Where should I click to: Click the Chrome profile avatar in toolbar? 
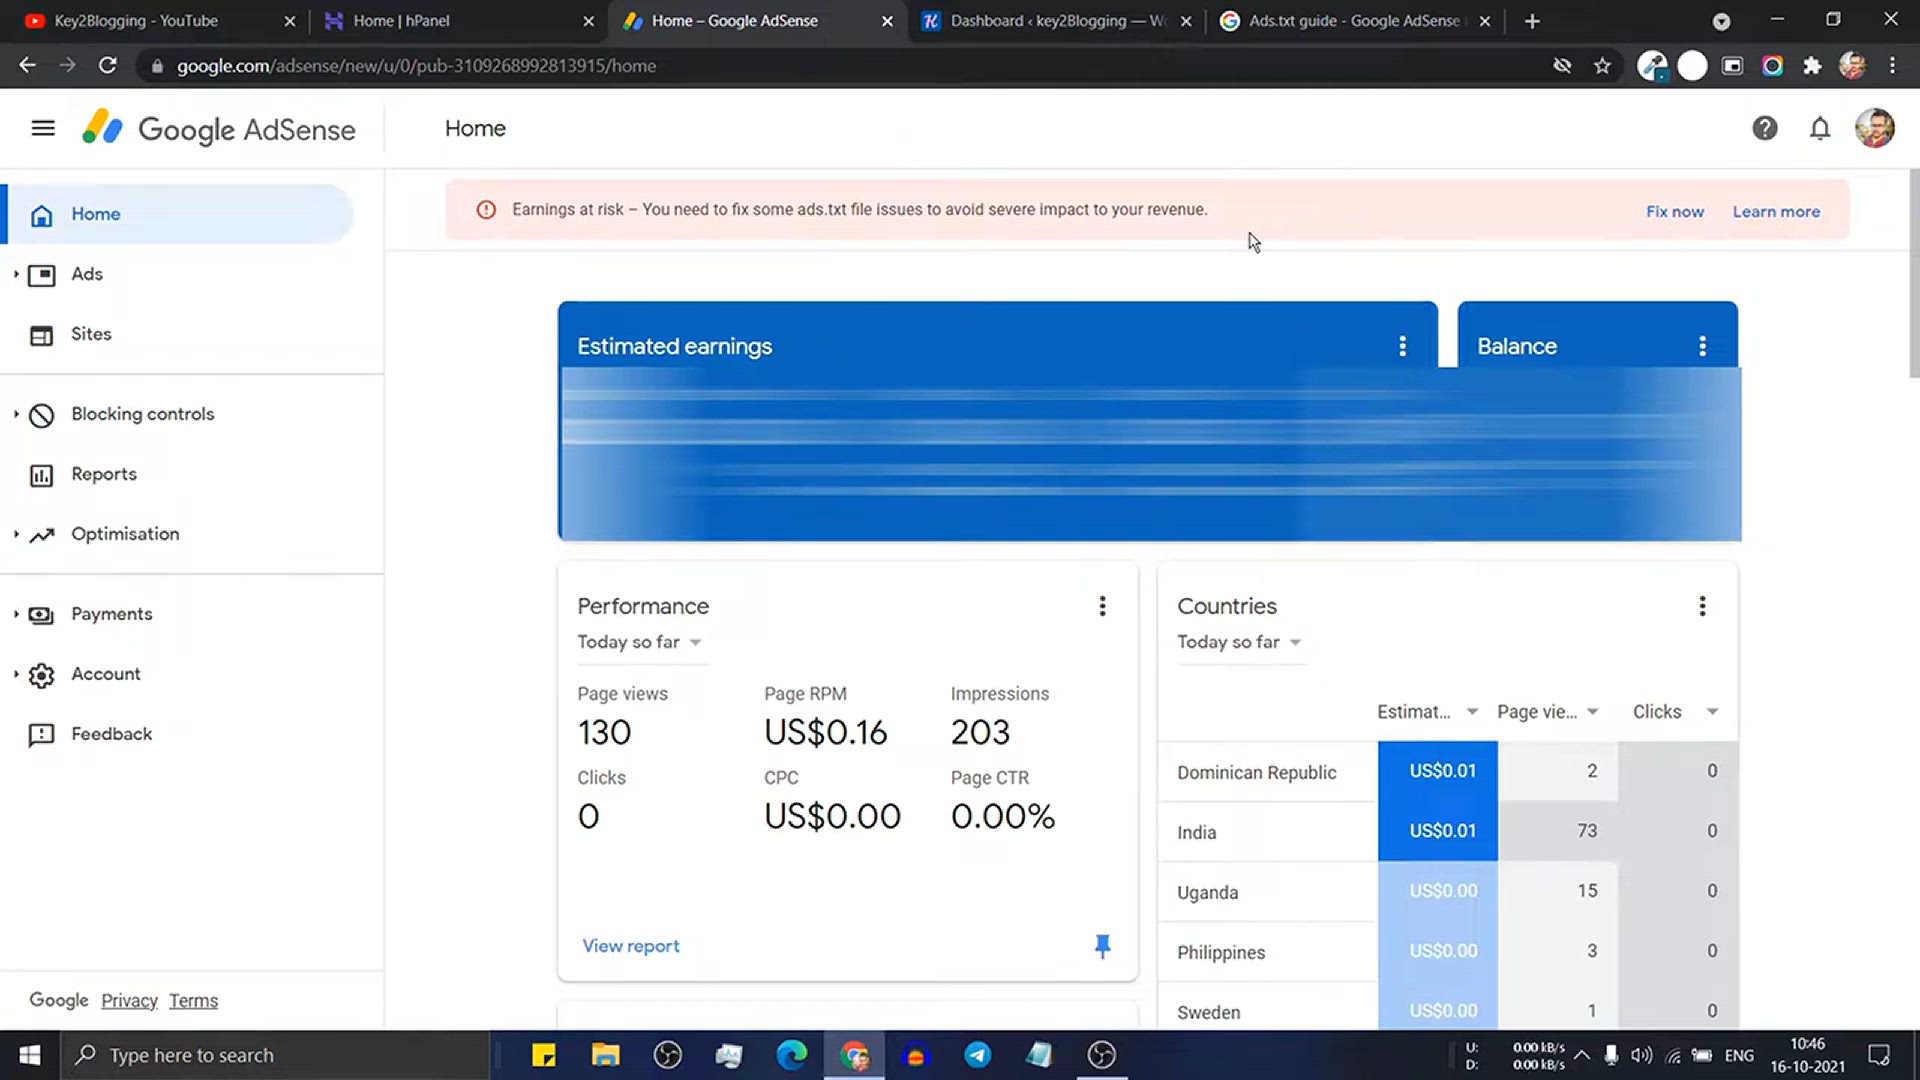[1852, 66]
